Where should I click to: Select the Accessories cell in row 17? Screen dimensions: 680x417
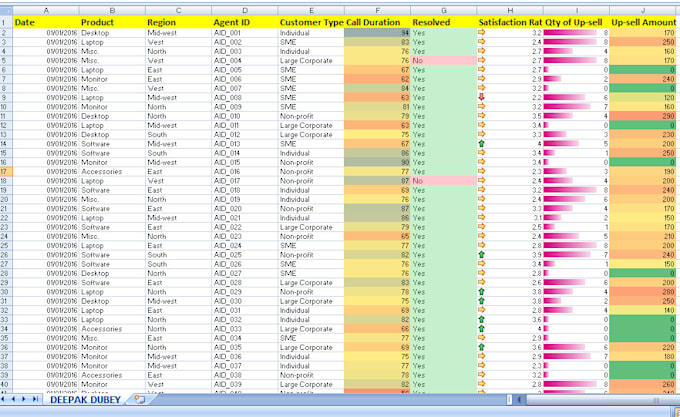coord(112,171)
